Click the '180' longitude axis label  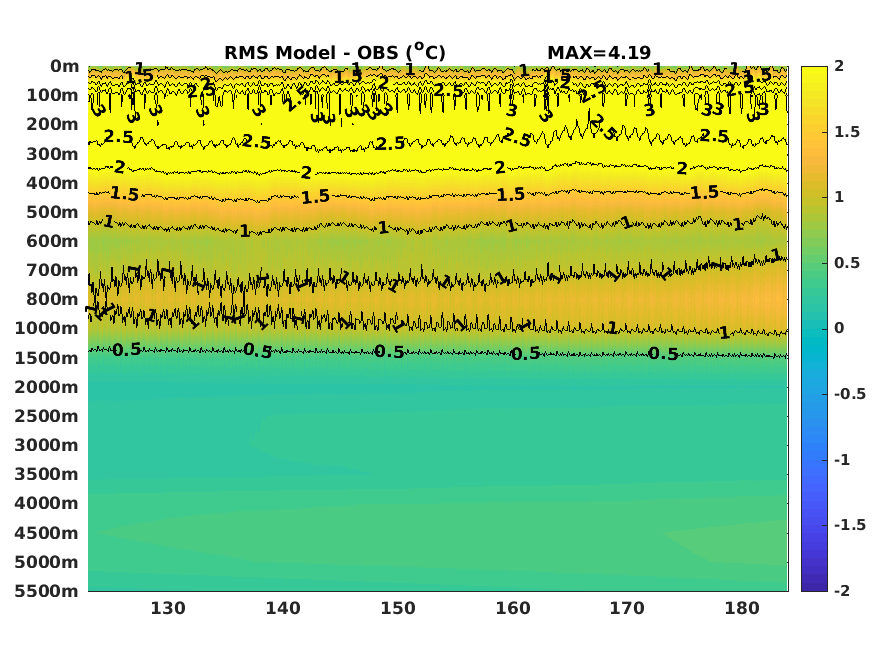[x=742, y=608]
